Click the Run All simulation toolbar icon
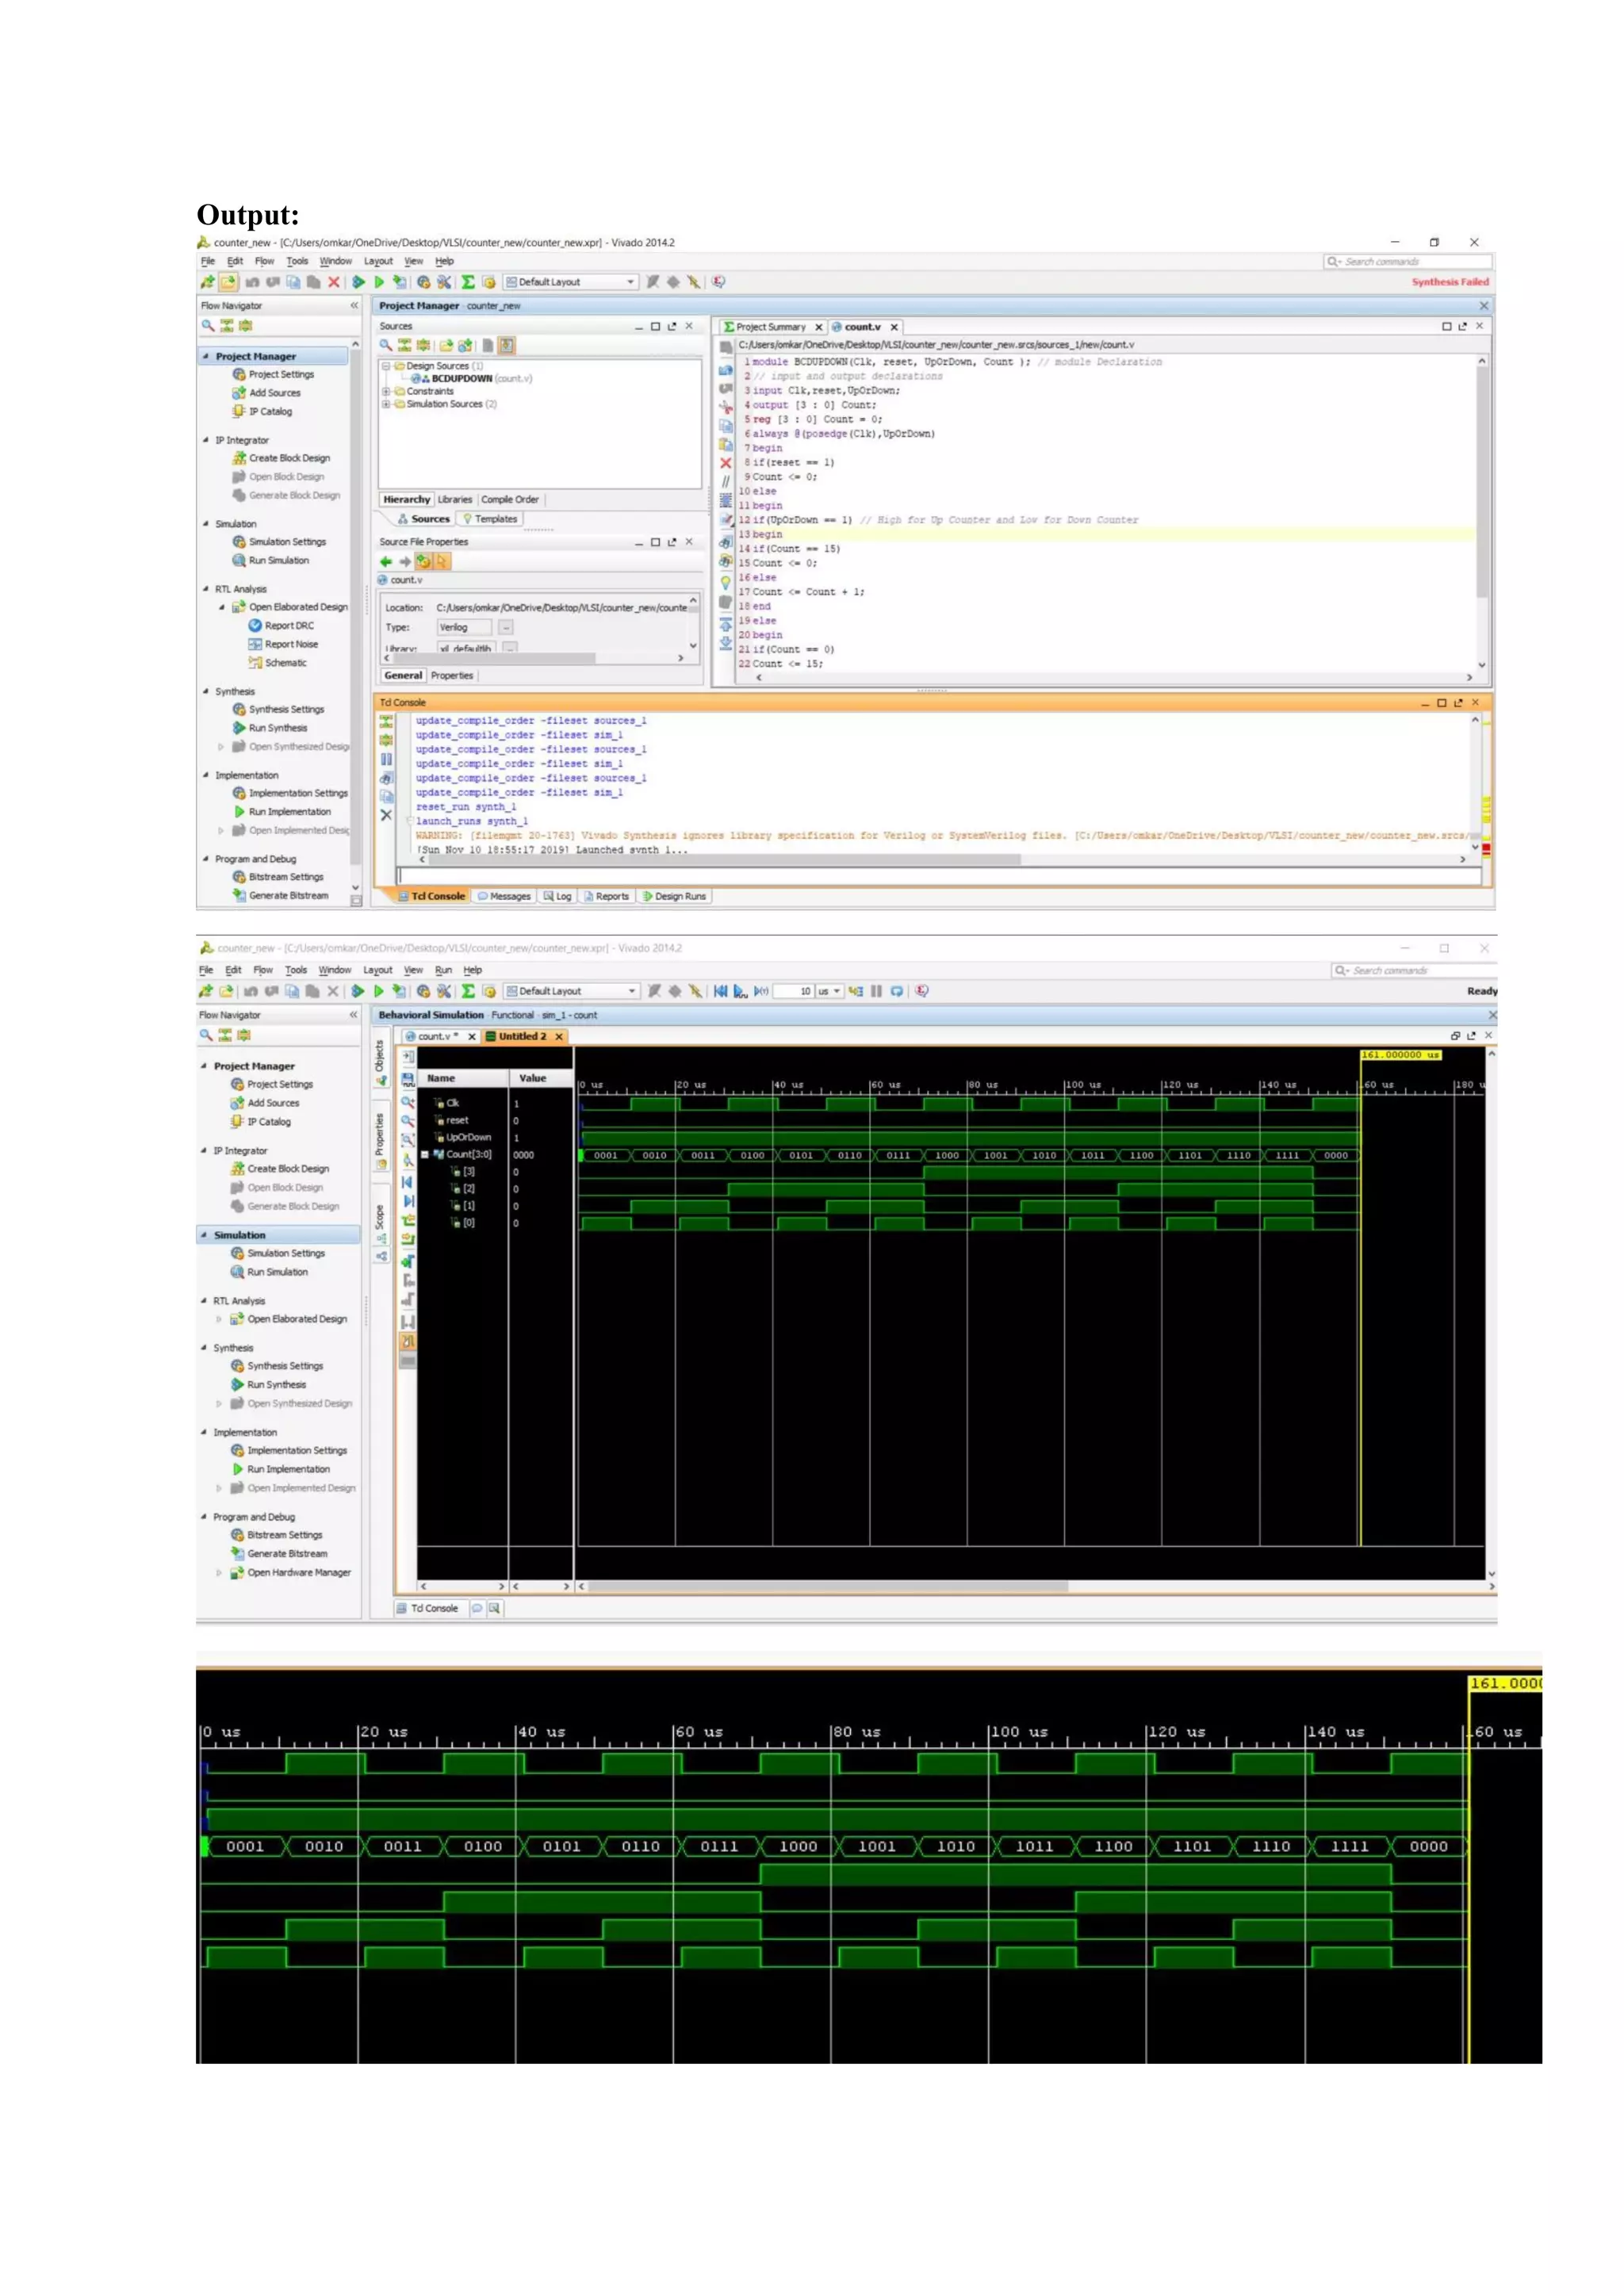Image resolution: width=1624 pixels, height=2296 pixels. (x=740, y=991)
